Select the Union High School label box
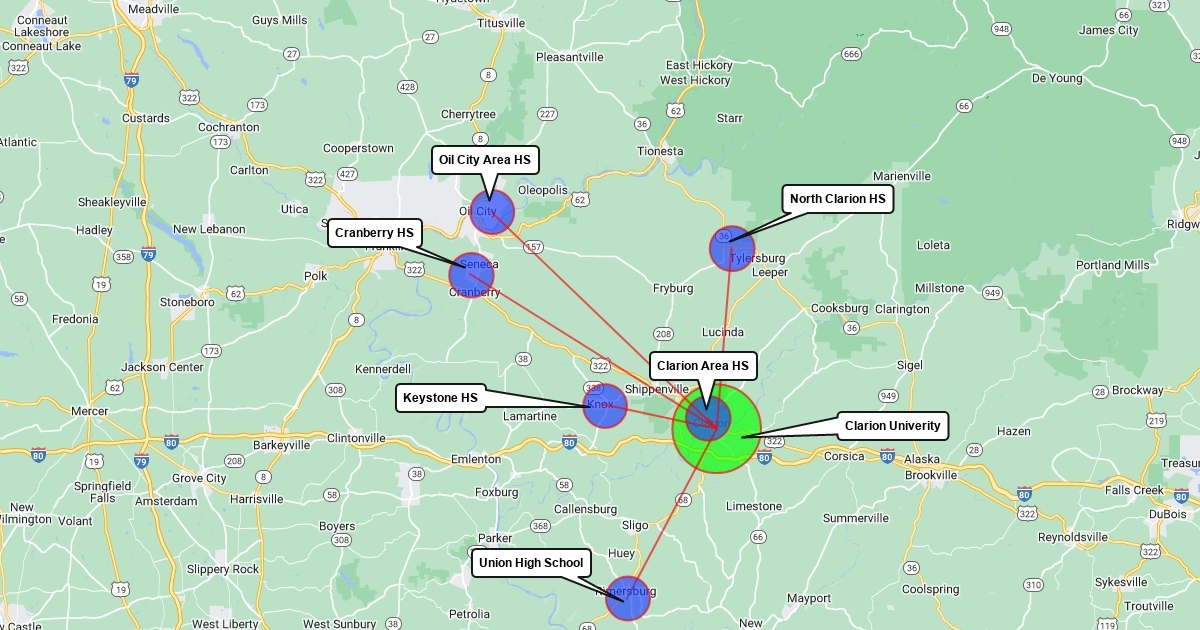1200x630 pixels. (x=530, y=563)
